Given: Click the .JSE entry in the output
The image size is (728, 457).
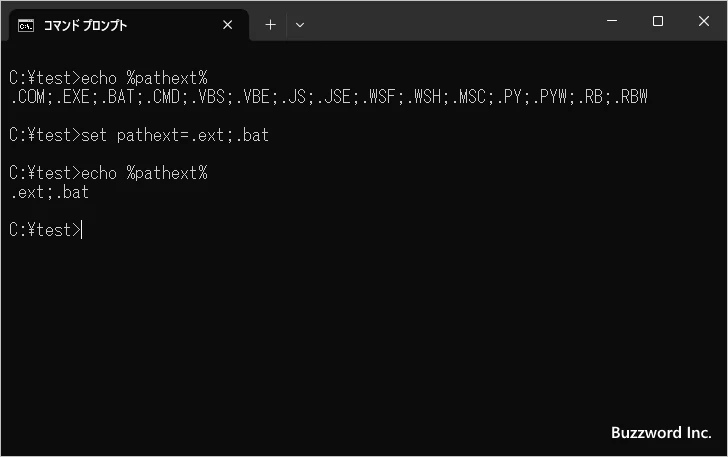Looking at the screenshot, I should coord(333,97).
